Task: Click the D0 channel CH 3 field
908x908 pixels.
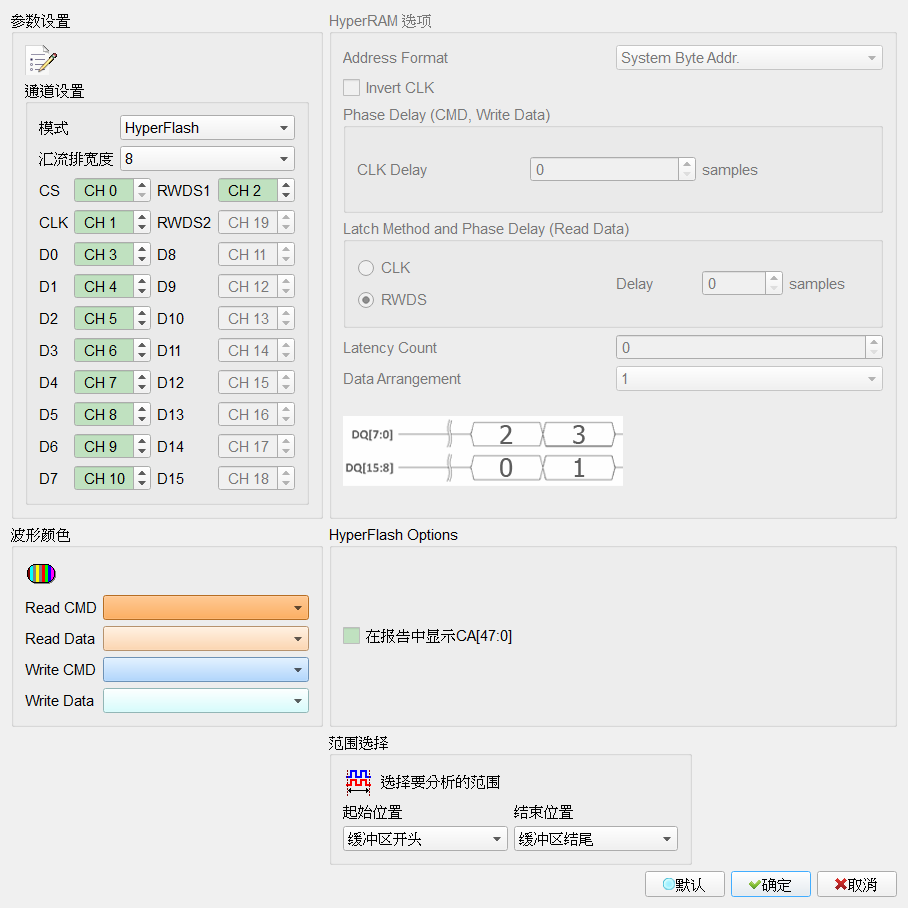Action: point(104,254)
